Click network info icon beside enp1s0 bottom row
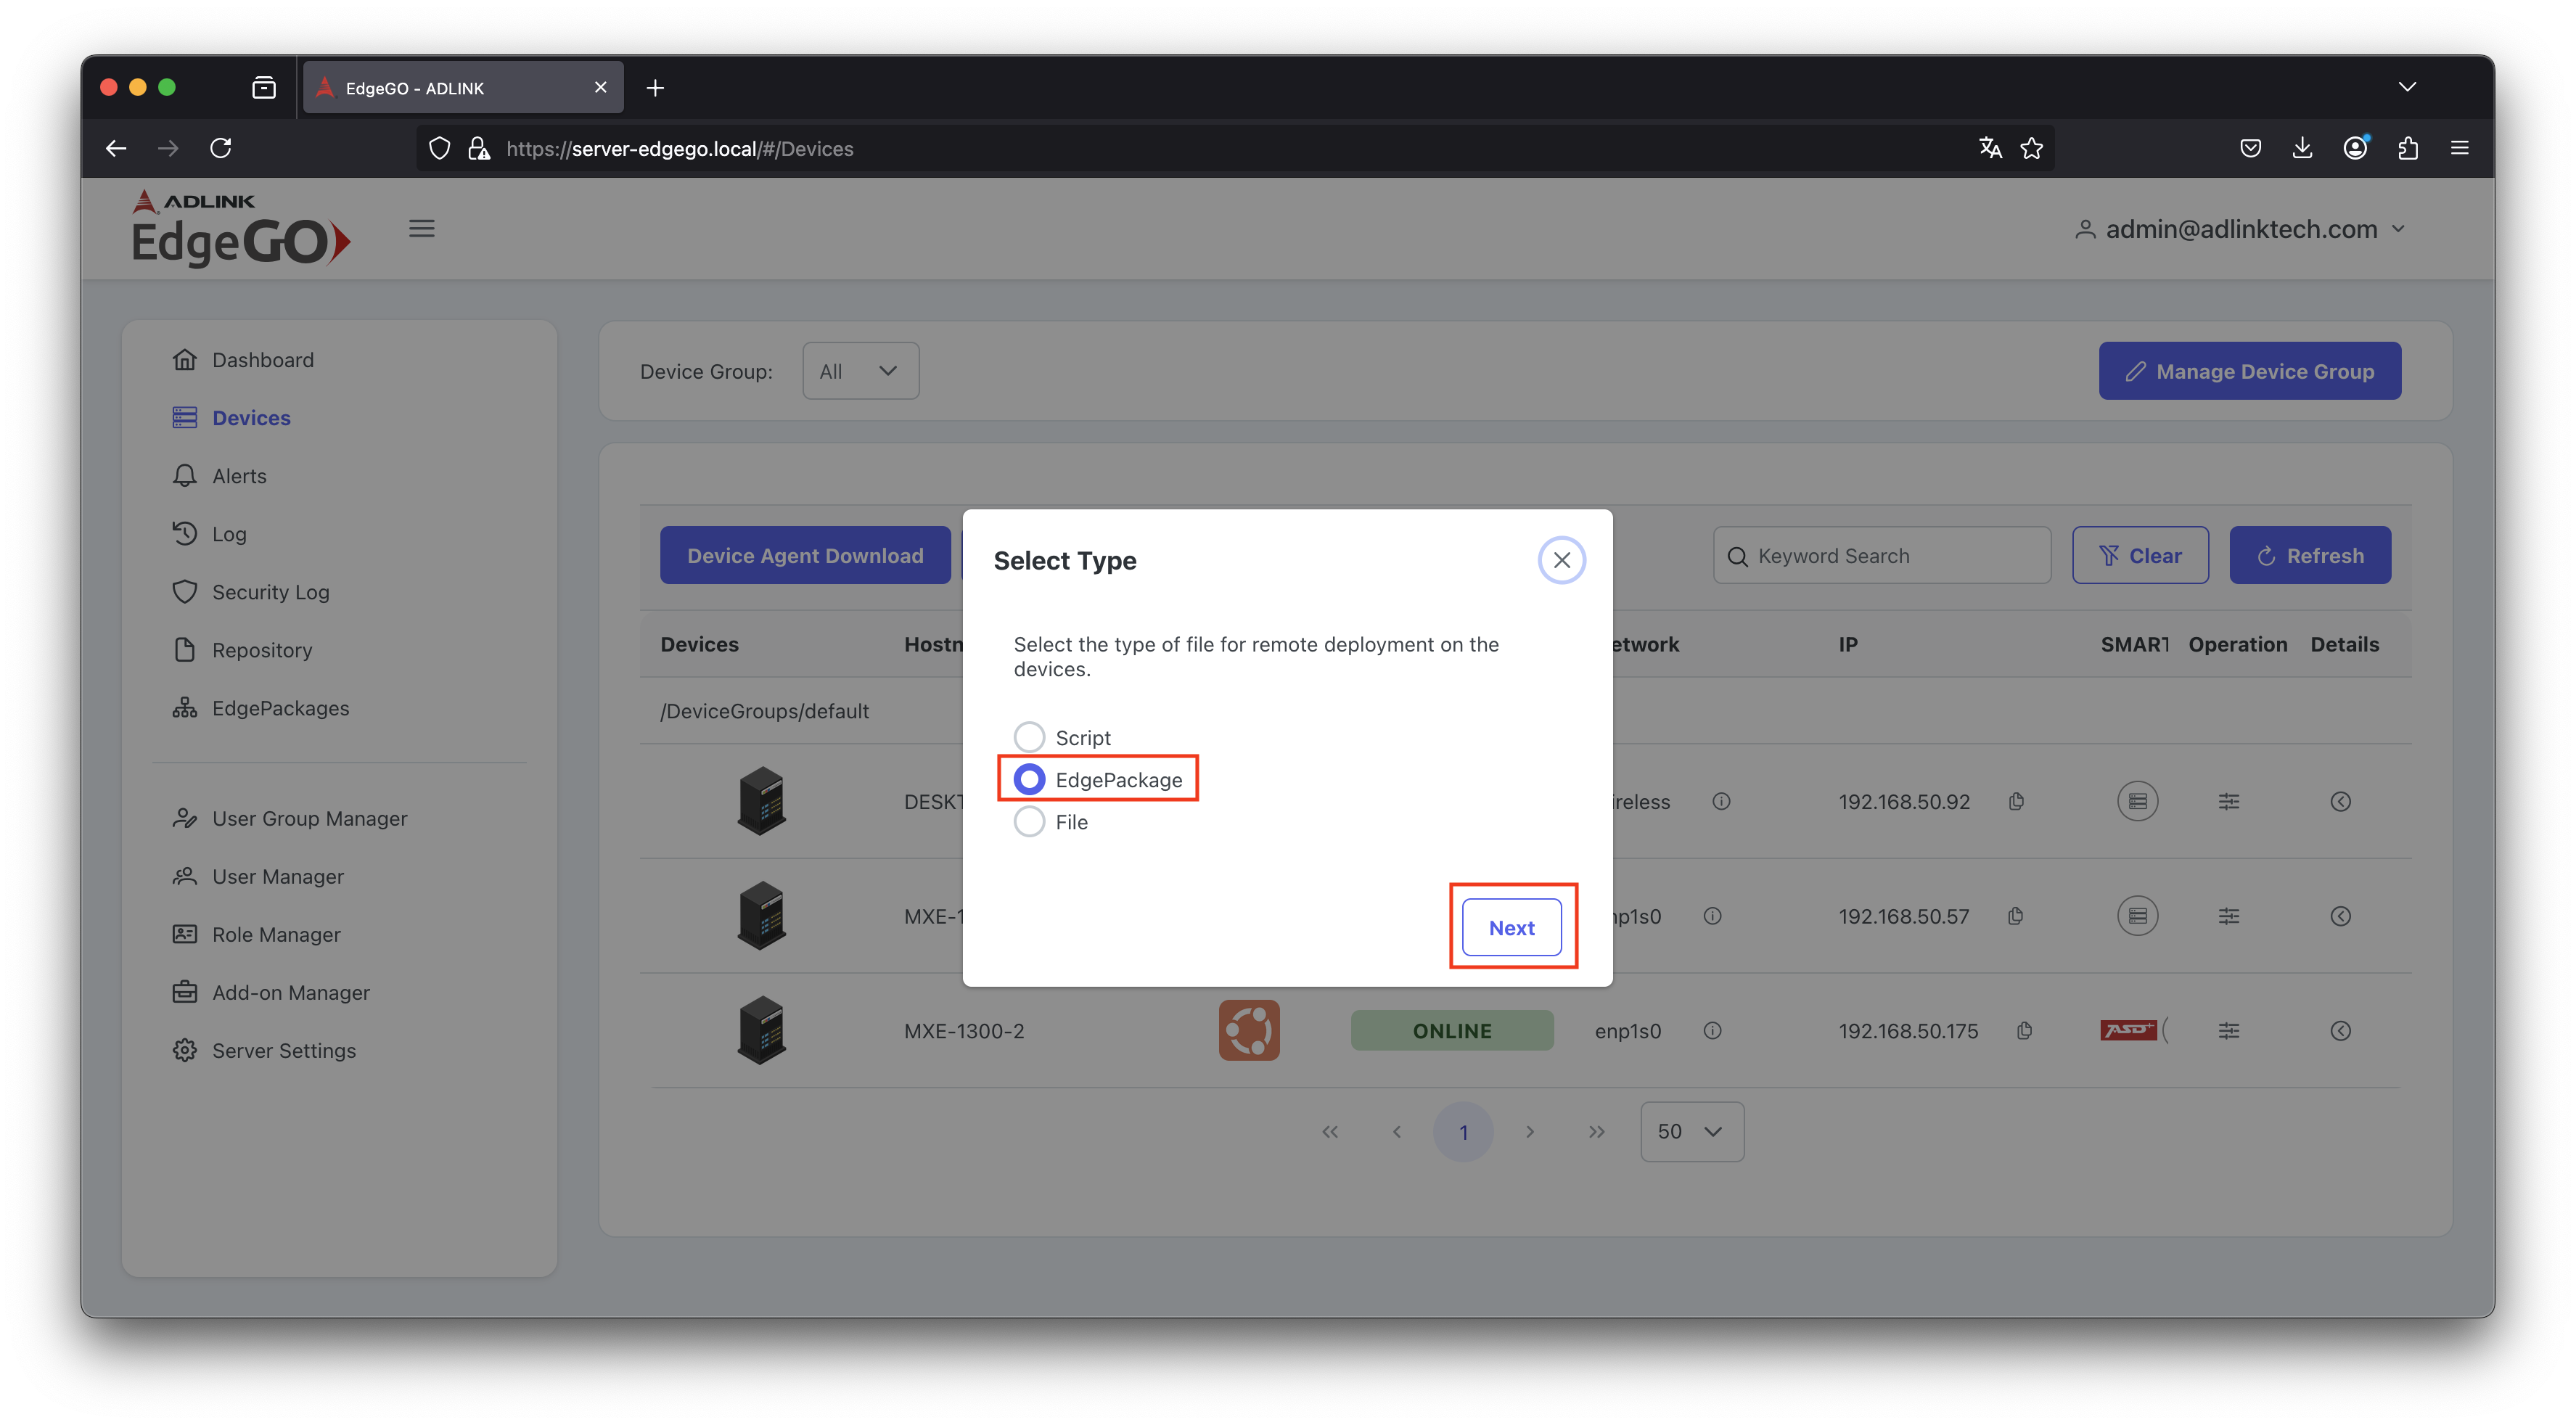The height and width of the screenshot is (1425, 2576). (1712, 1030)
